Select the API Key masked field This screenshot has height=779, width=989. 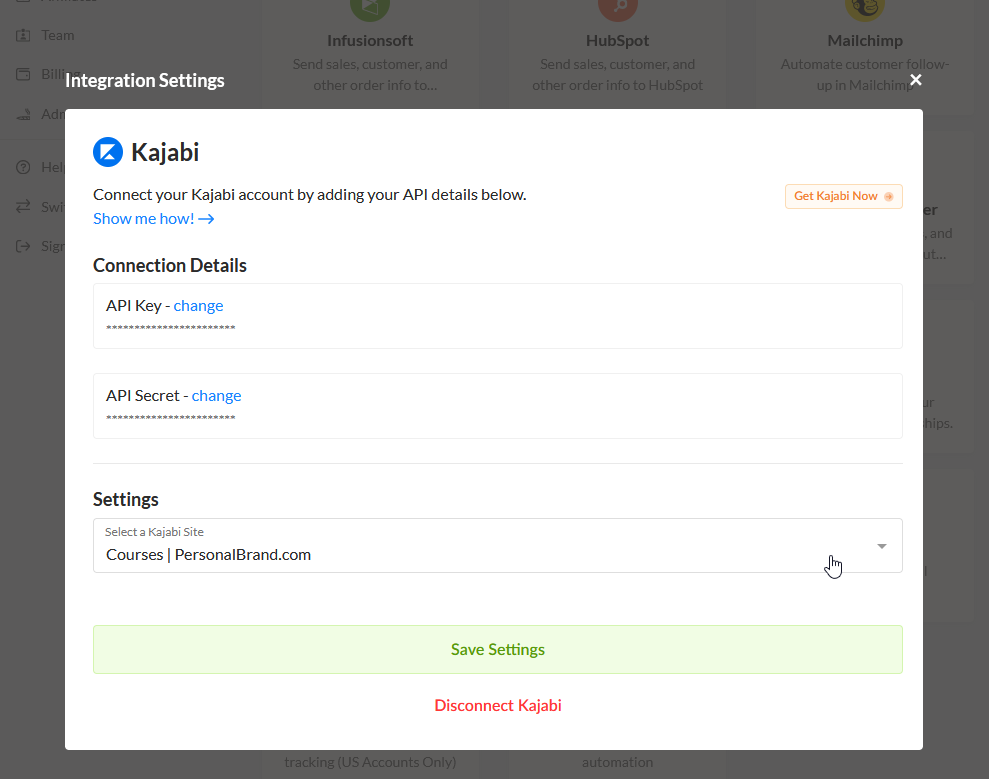(498, 316)
